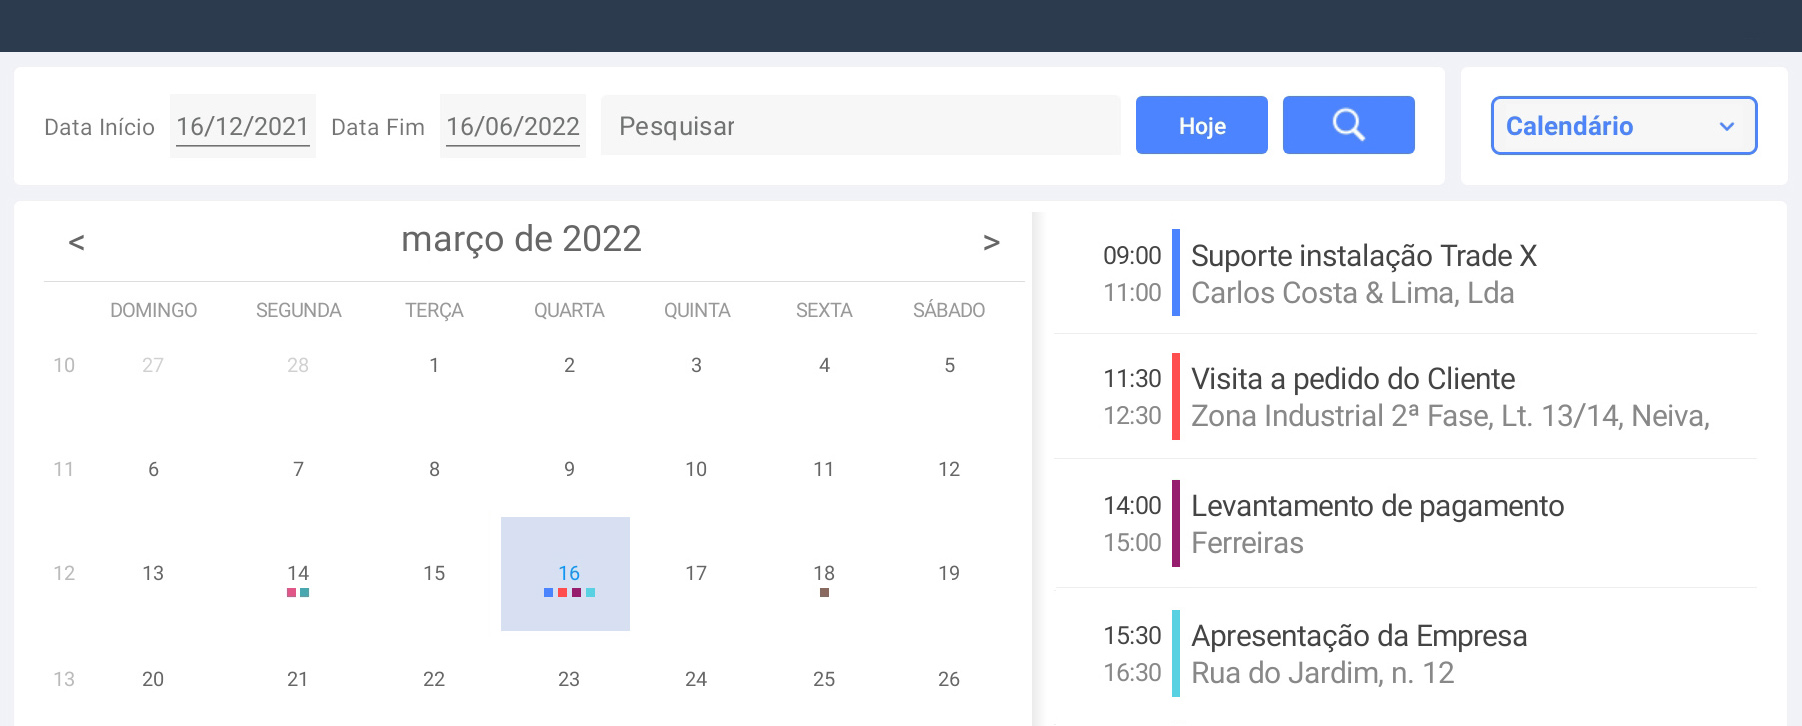Click the Data Fim date field
This screenshot has width=1802, height=726.
point(513,127)
